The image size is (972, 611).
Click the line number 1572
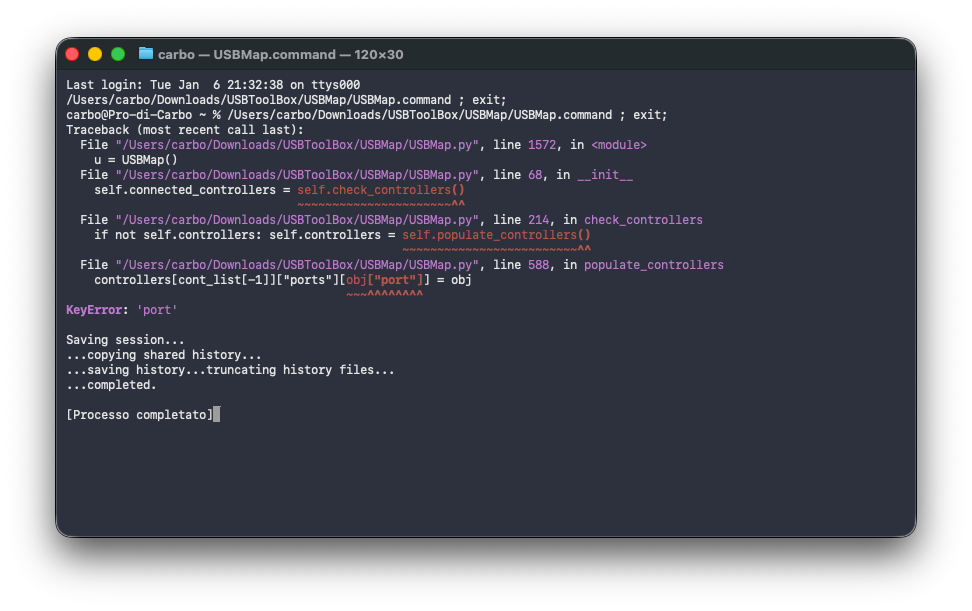(542, 145)
